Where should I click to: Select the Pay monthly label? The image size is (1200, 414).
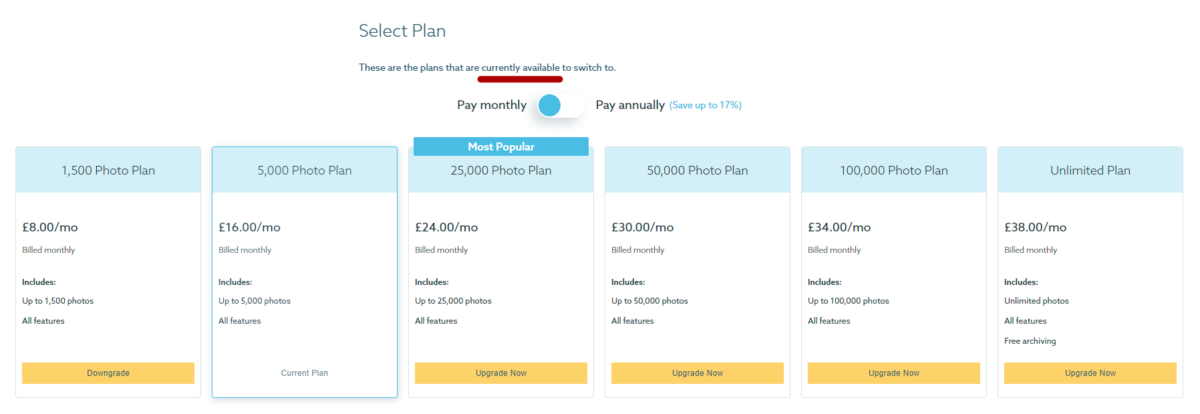pyautogui.click(x=491, y=105)
